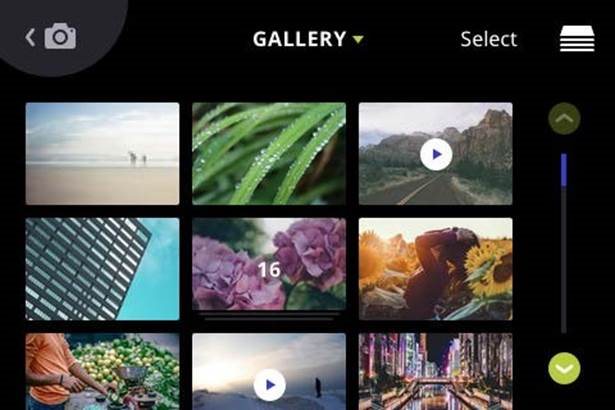This screenshot has height=410, width=615.
Task: Open the fruit market photo
Action: coord(102,372)
